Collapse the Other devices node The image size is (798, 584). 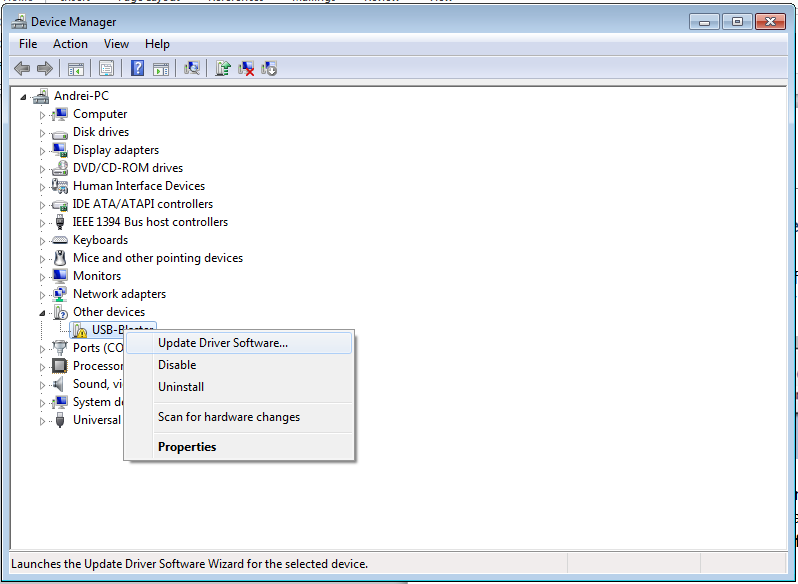pos(42,313)
